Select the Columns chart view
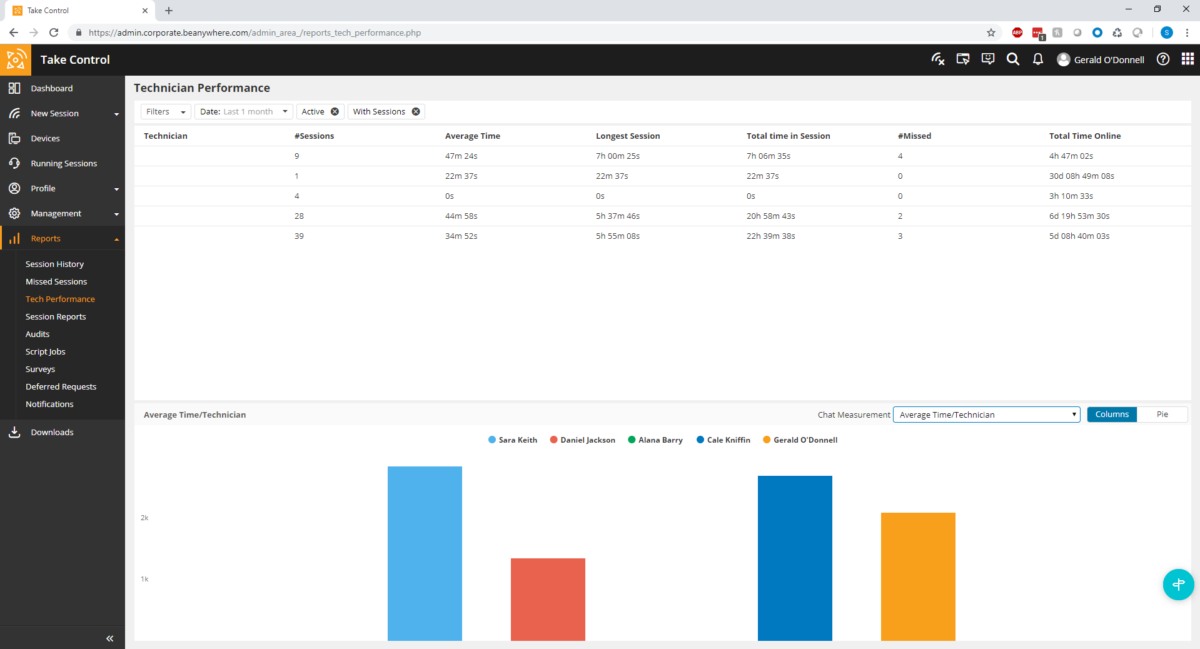Screen dimensions: 1200x649 click(1112, 414)
